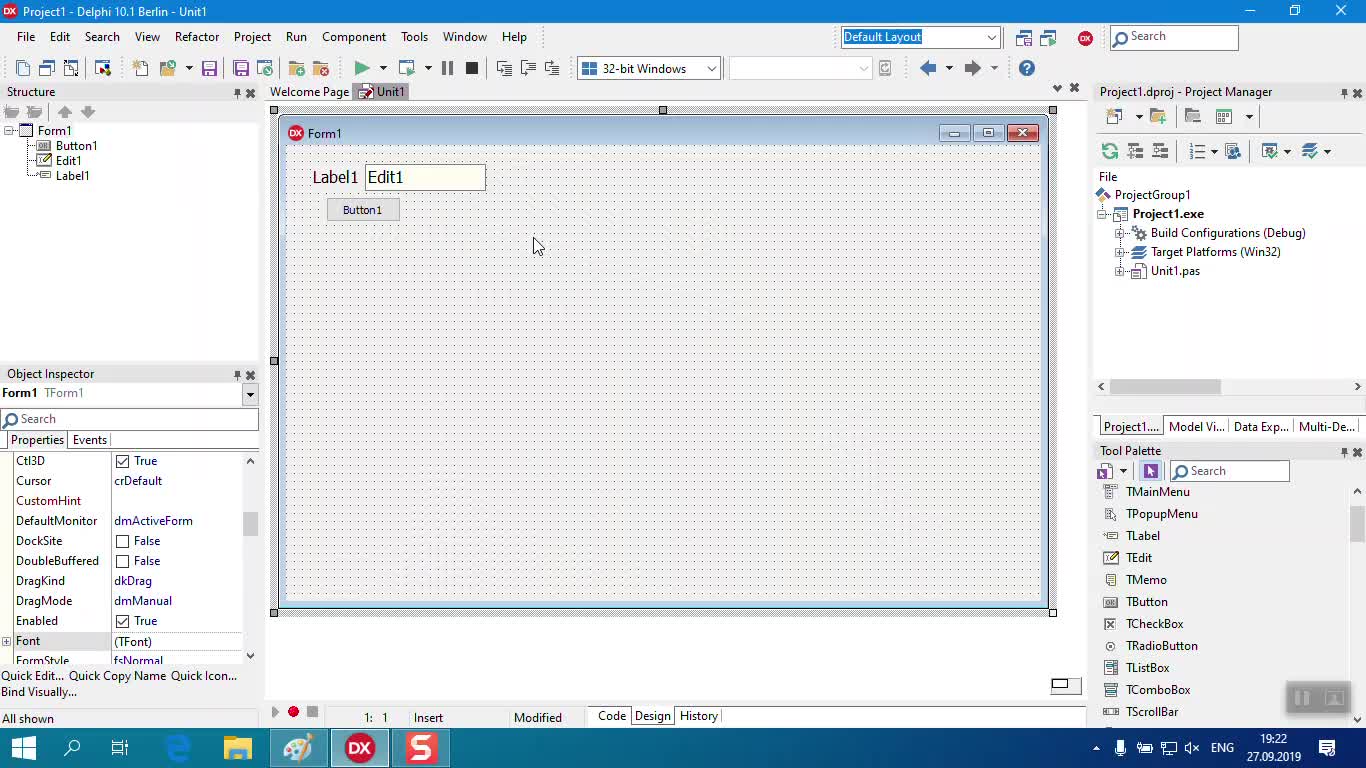The image size is (1366, 768).
Task: Click the Project Manager horizontal scrollbar
Action: pos(1230,387)
